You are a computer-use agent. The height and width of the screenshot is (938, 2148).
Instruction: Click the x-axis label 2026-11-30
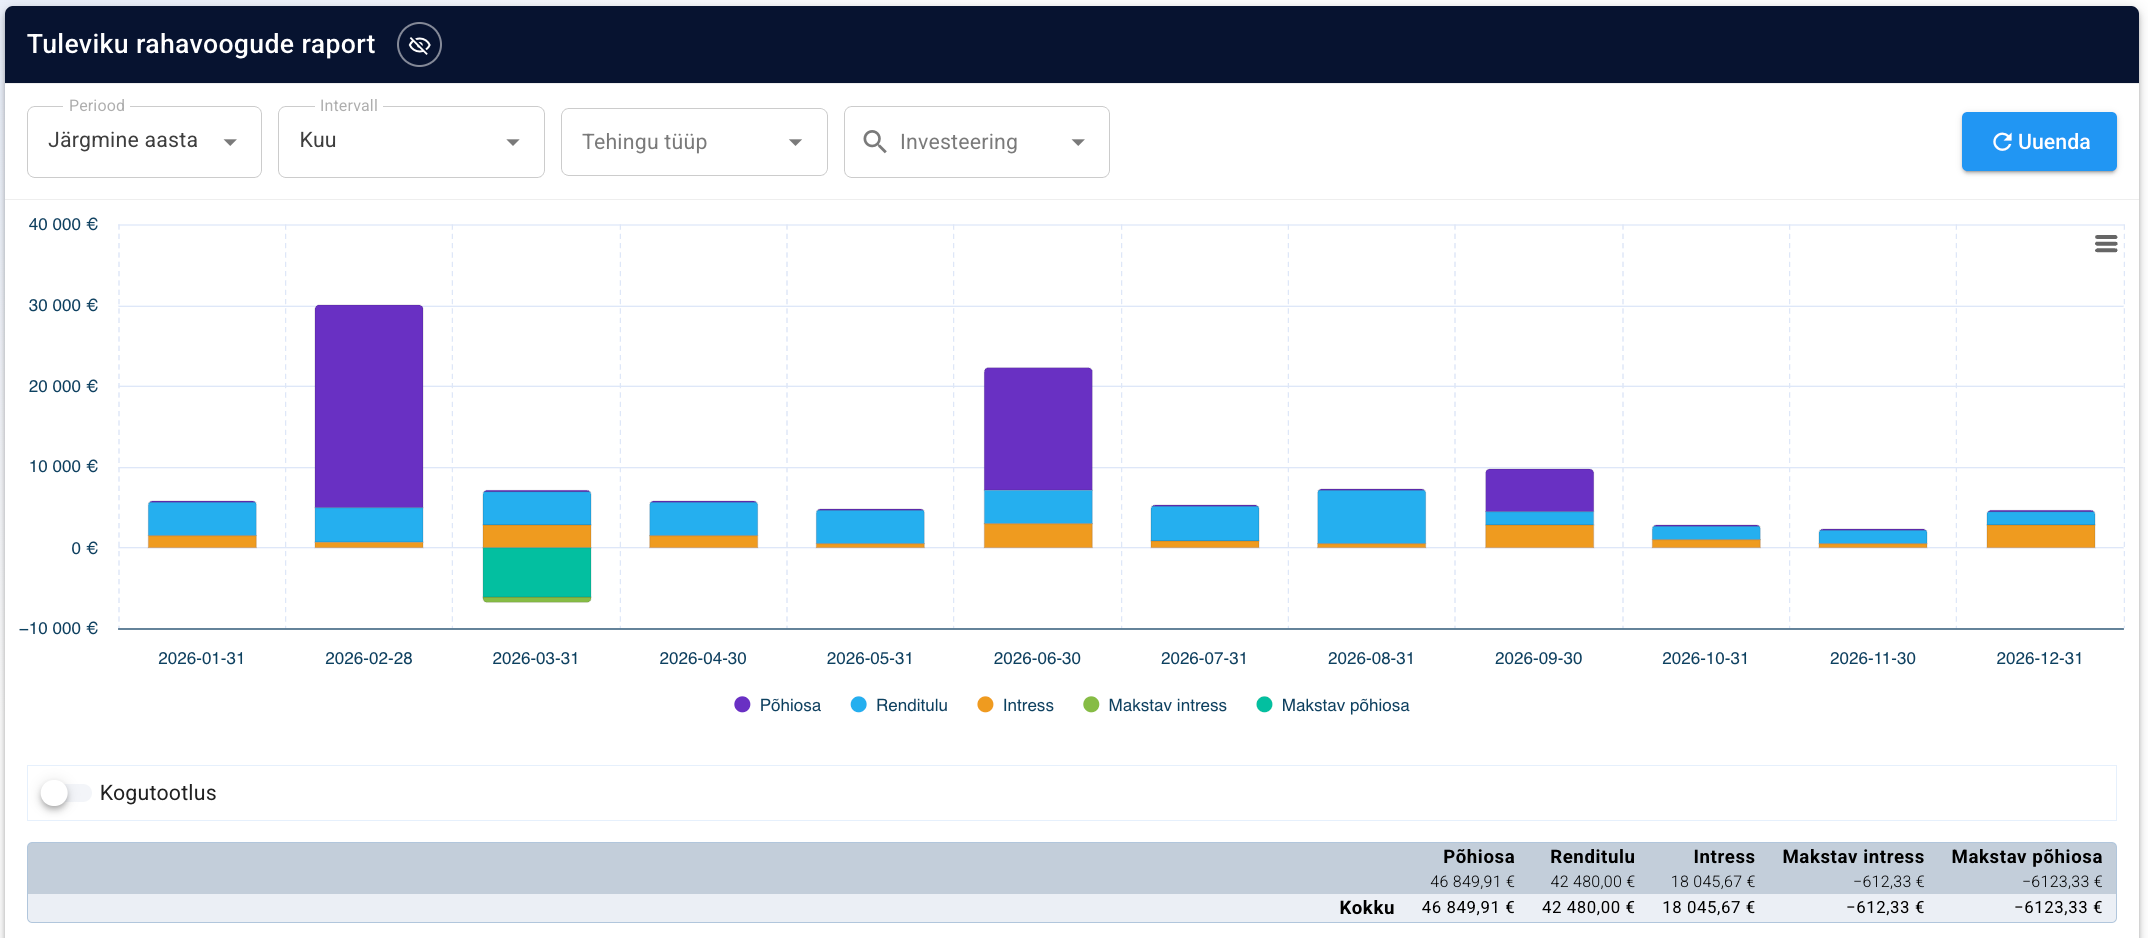coord(1873,658)
